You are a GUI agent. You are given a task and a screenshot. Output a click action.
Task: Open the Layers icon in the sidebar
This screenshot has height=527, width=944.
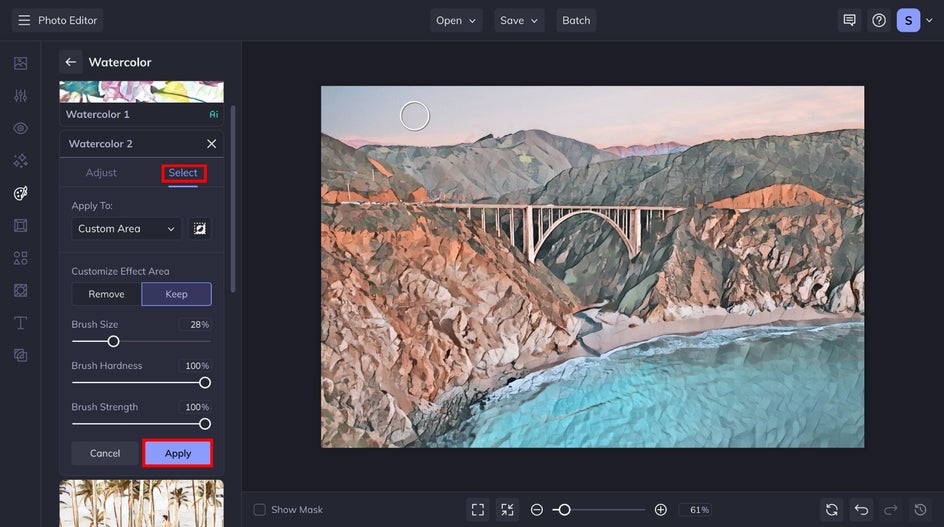[x=20, y=355]
